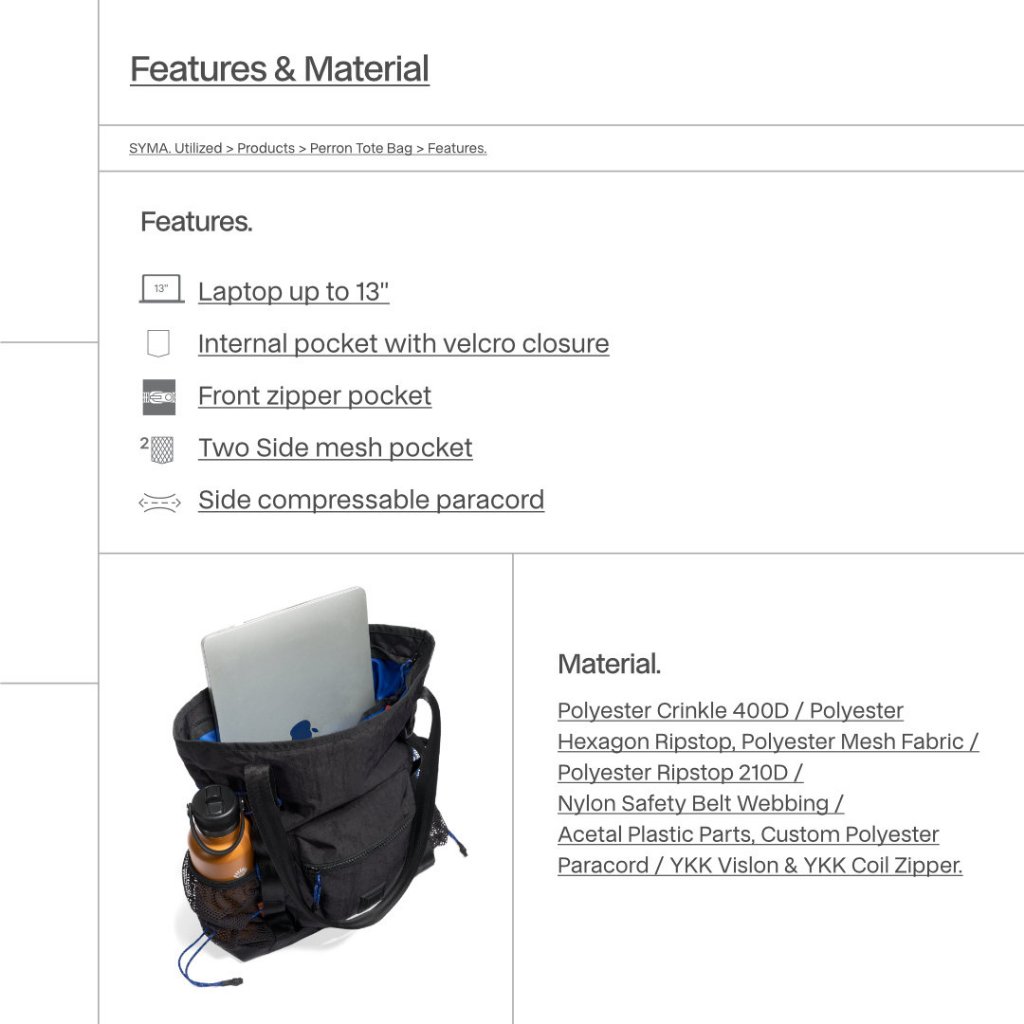Viewport: 1024px width, 1024px height.
Task: Select the 'Front zipper pocket' link
Action: (x=315, y=396)
